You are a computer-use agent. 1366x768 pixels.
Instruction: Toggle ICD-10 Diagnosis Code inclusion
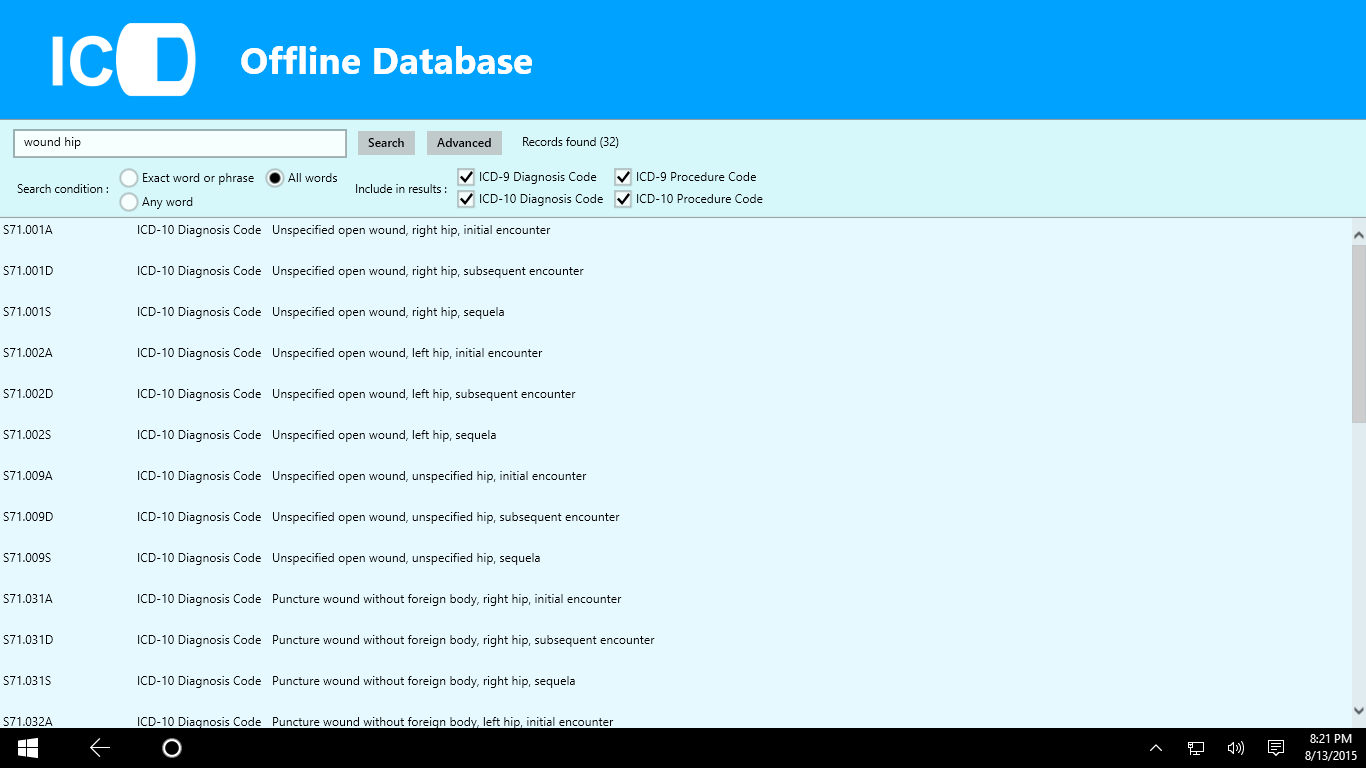click(x=466, y=198)
